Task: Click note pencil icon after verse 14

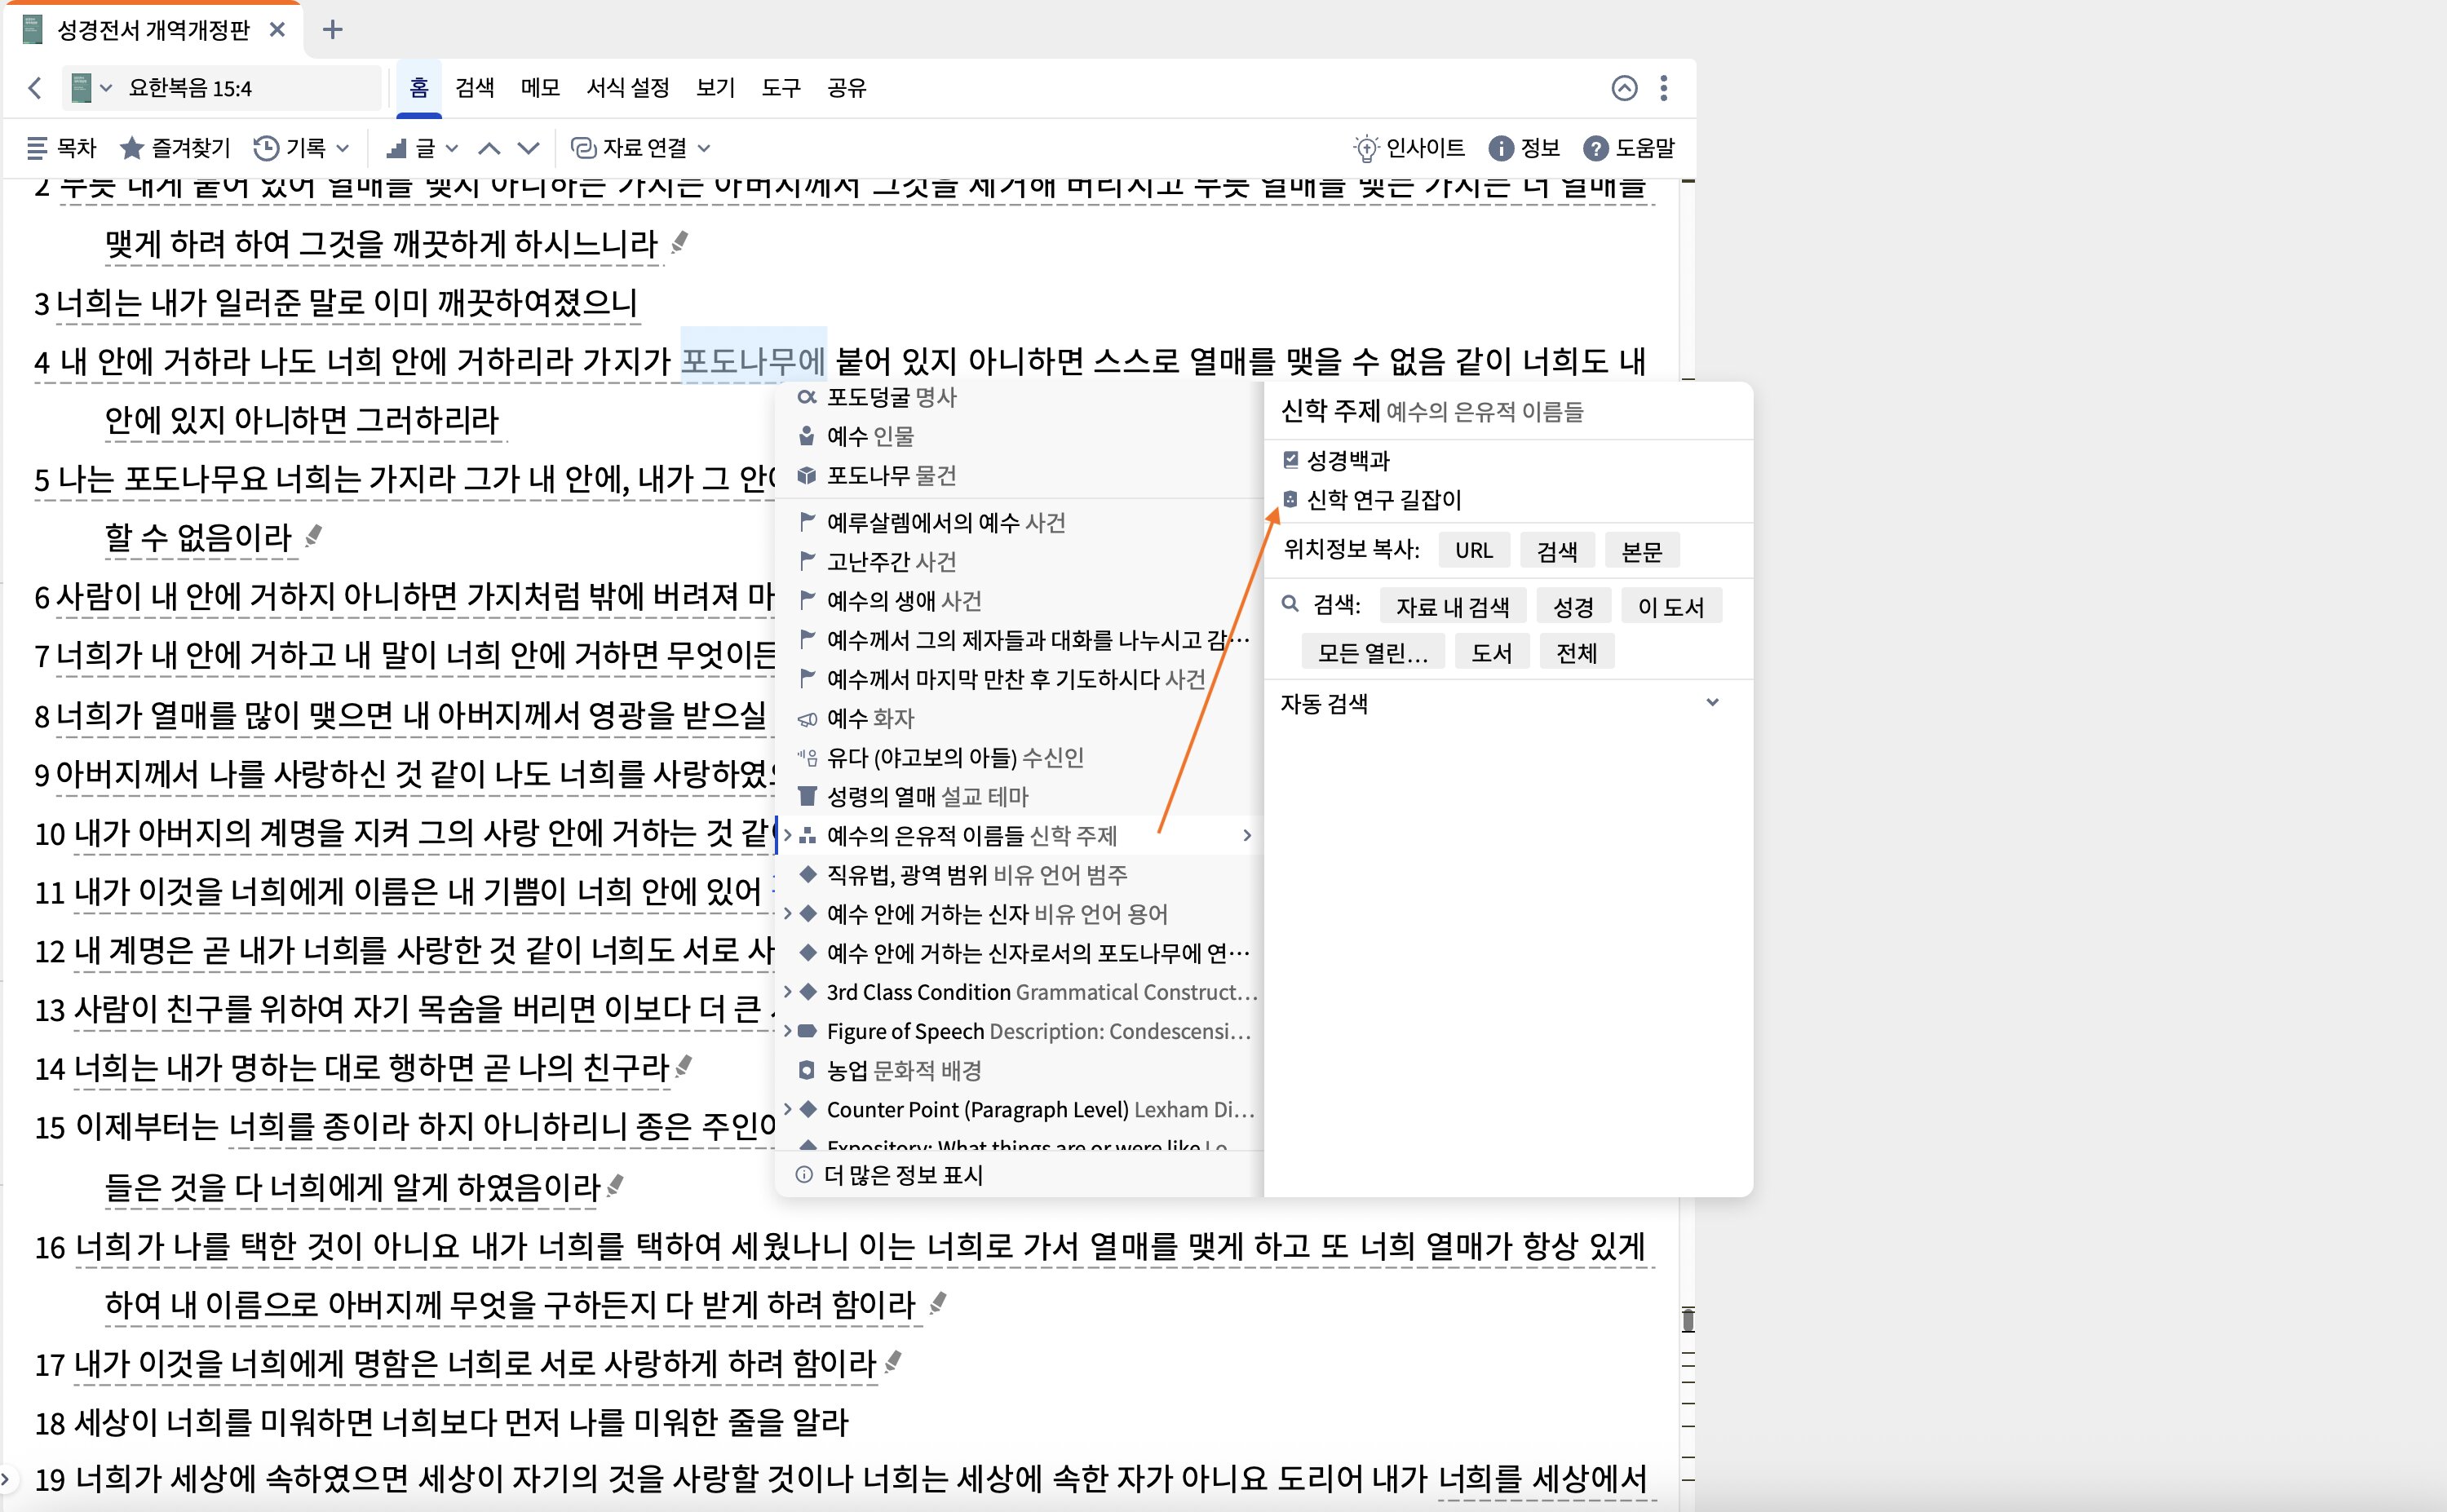Action: tap(684, 1066)
